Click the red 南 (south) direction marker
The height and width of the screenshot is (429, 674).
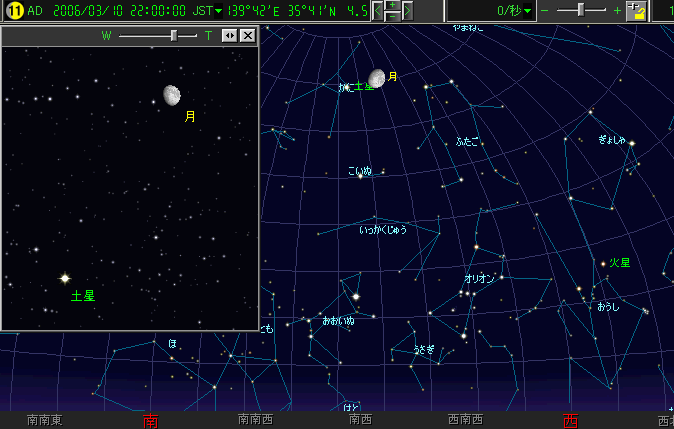click(151, 421)
